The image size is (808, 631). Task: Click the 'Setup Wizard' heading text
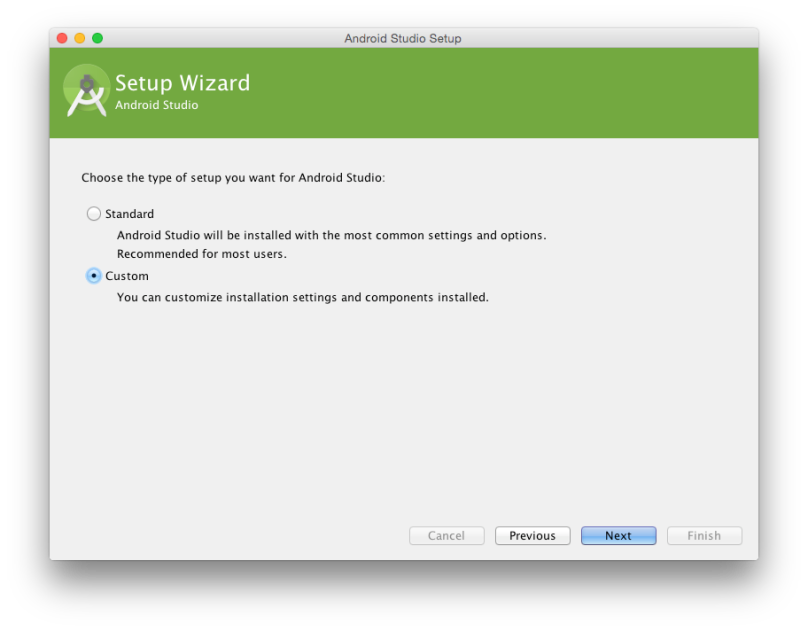(182, 83)
